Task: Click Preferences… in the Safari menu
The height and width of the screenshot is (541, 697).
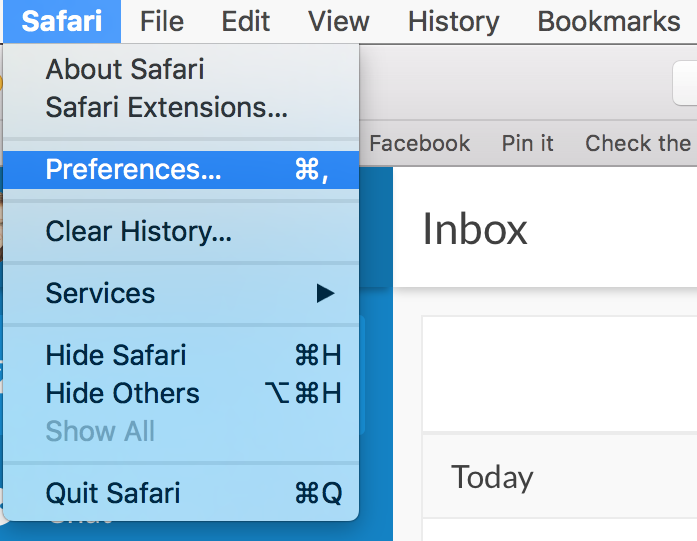Action: (181, 170)
